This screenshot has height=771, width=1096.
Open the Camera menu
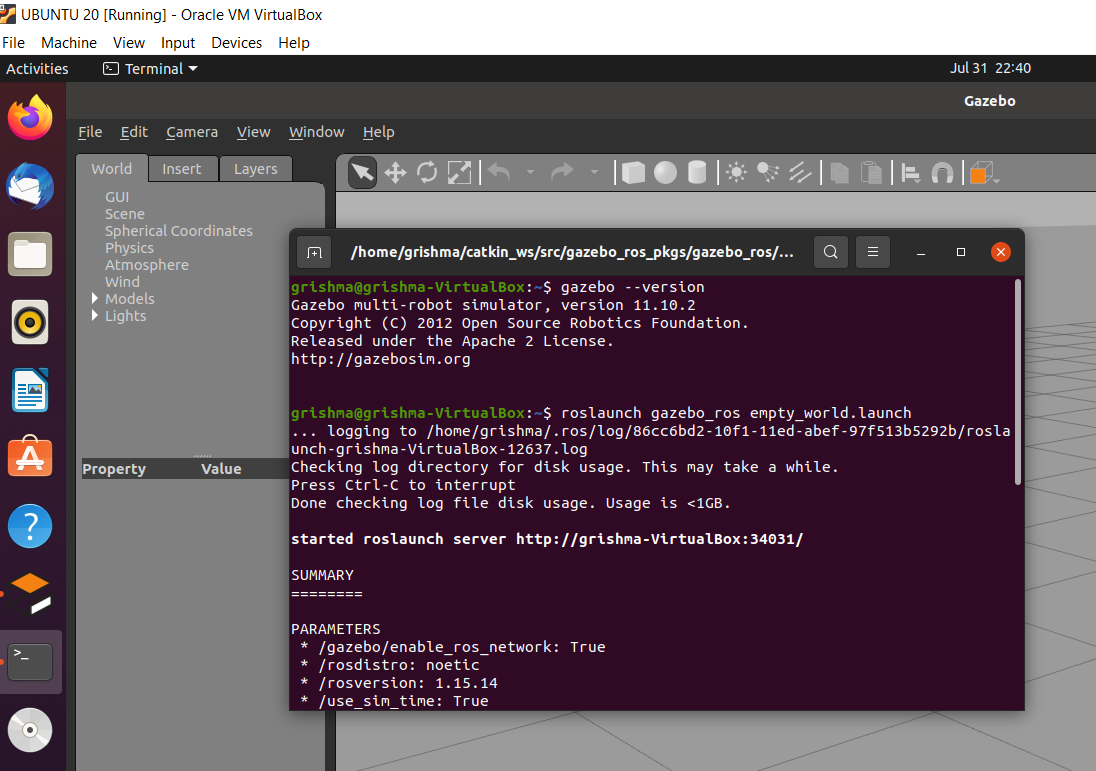(192, 131)
